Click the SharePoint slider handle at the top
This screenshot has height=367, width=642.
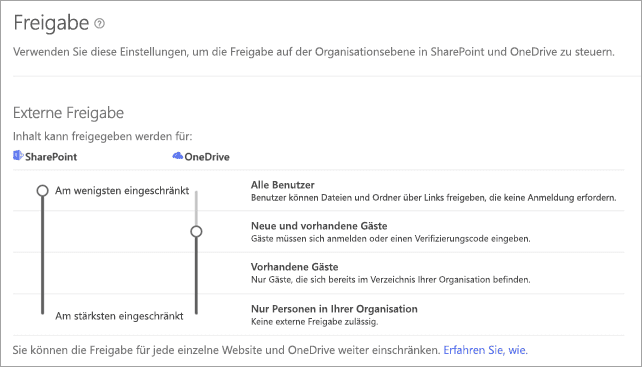pos(42,190)
